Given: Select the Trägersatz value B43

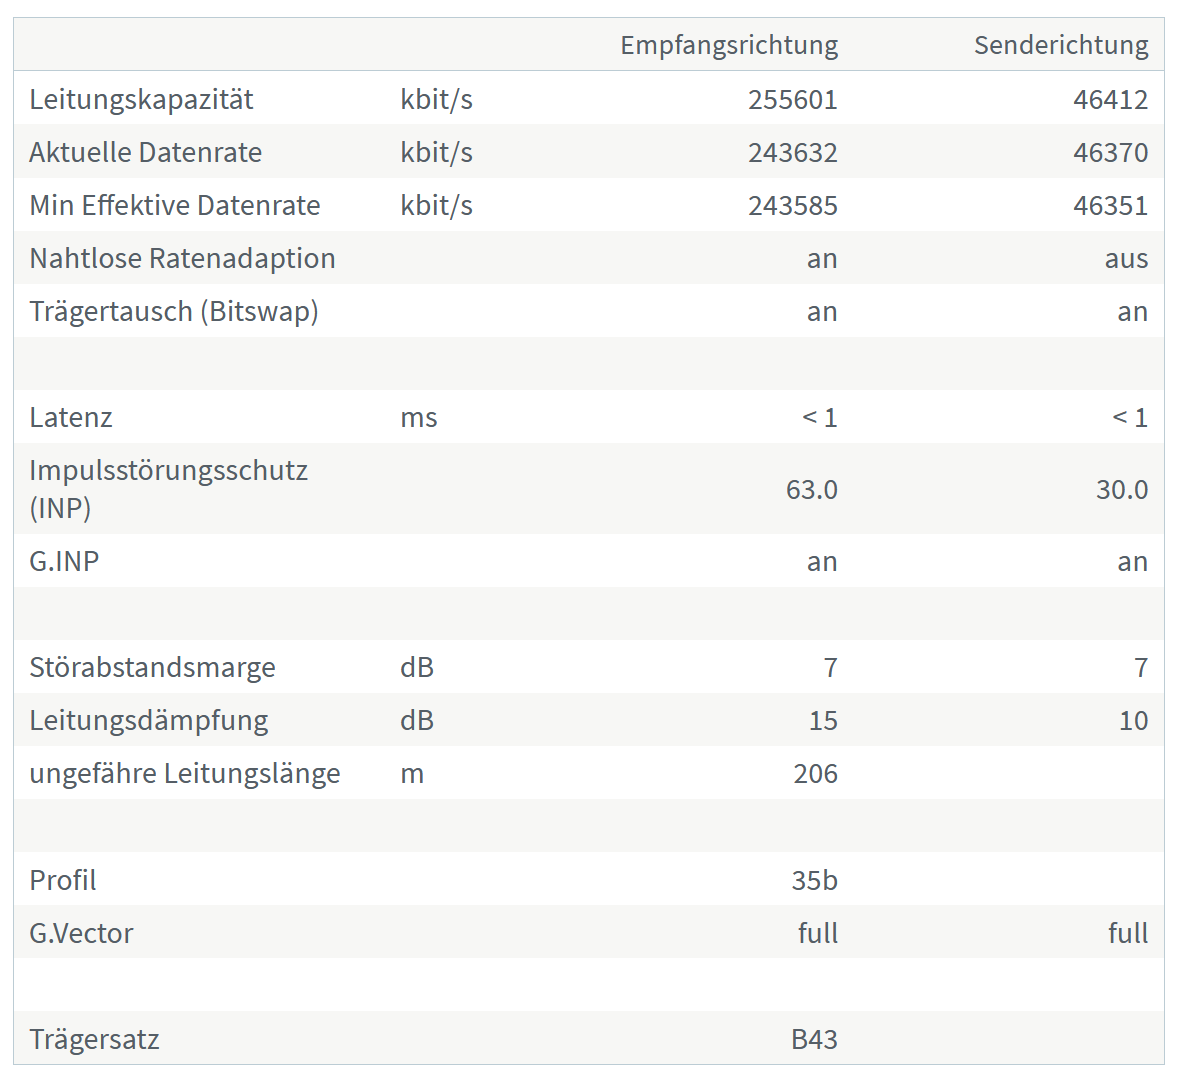Looking at the screenshot, I should tap(814, 1039).
